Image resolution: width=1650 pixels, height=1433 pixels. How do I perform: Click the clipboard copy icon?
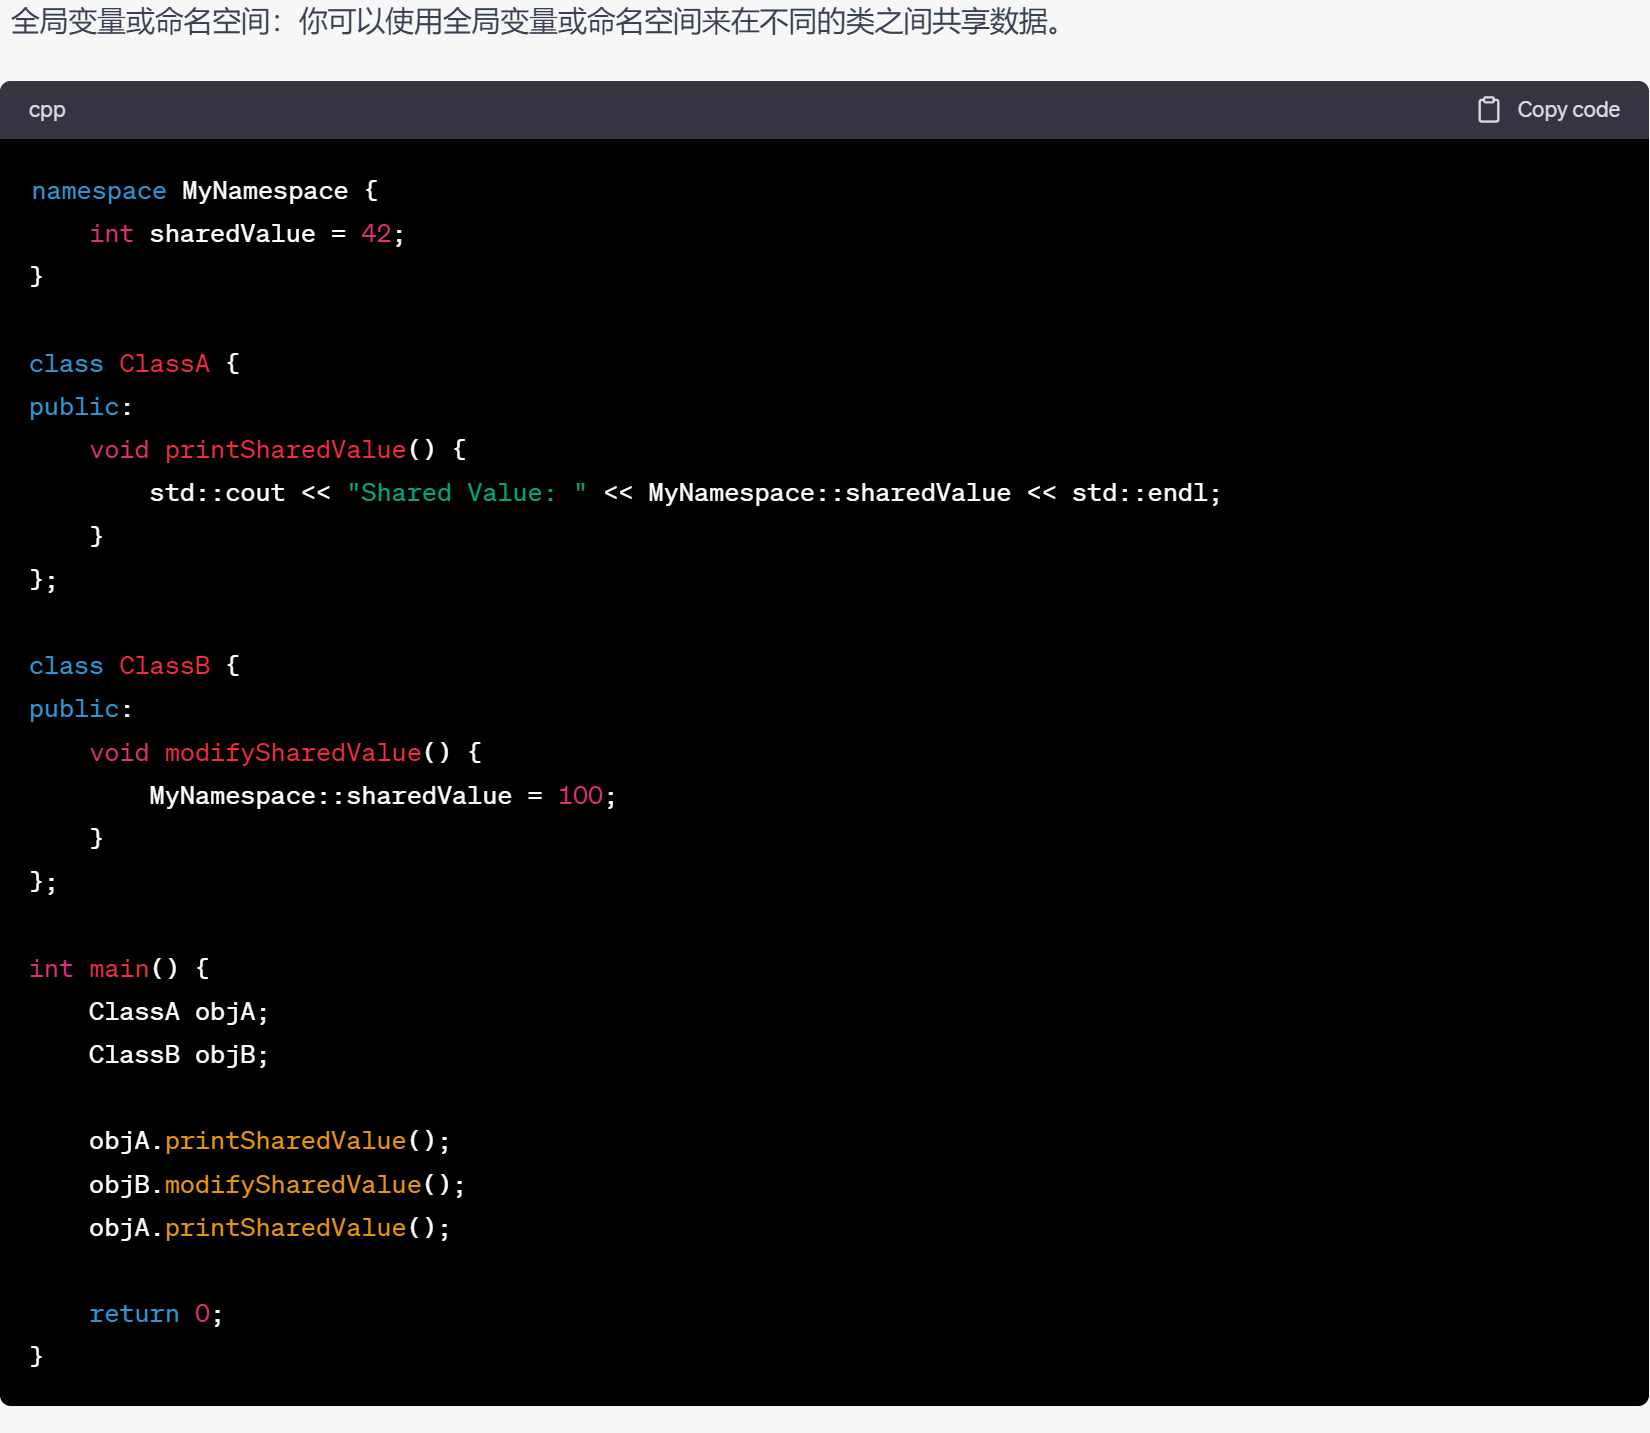[x=1488, y=110]
